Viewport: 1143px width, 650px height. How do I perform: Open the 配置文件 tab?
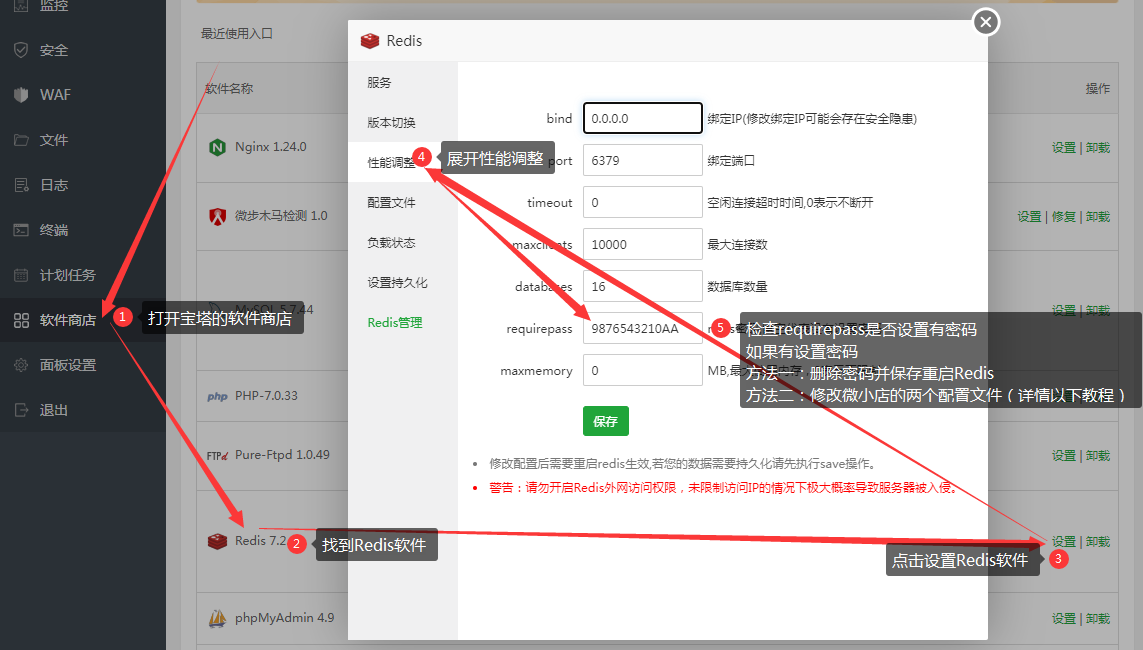391,203
